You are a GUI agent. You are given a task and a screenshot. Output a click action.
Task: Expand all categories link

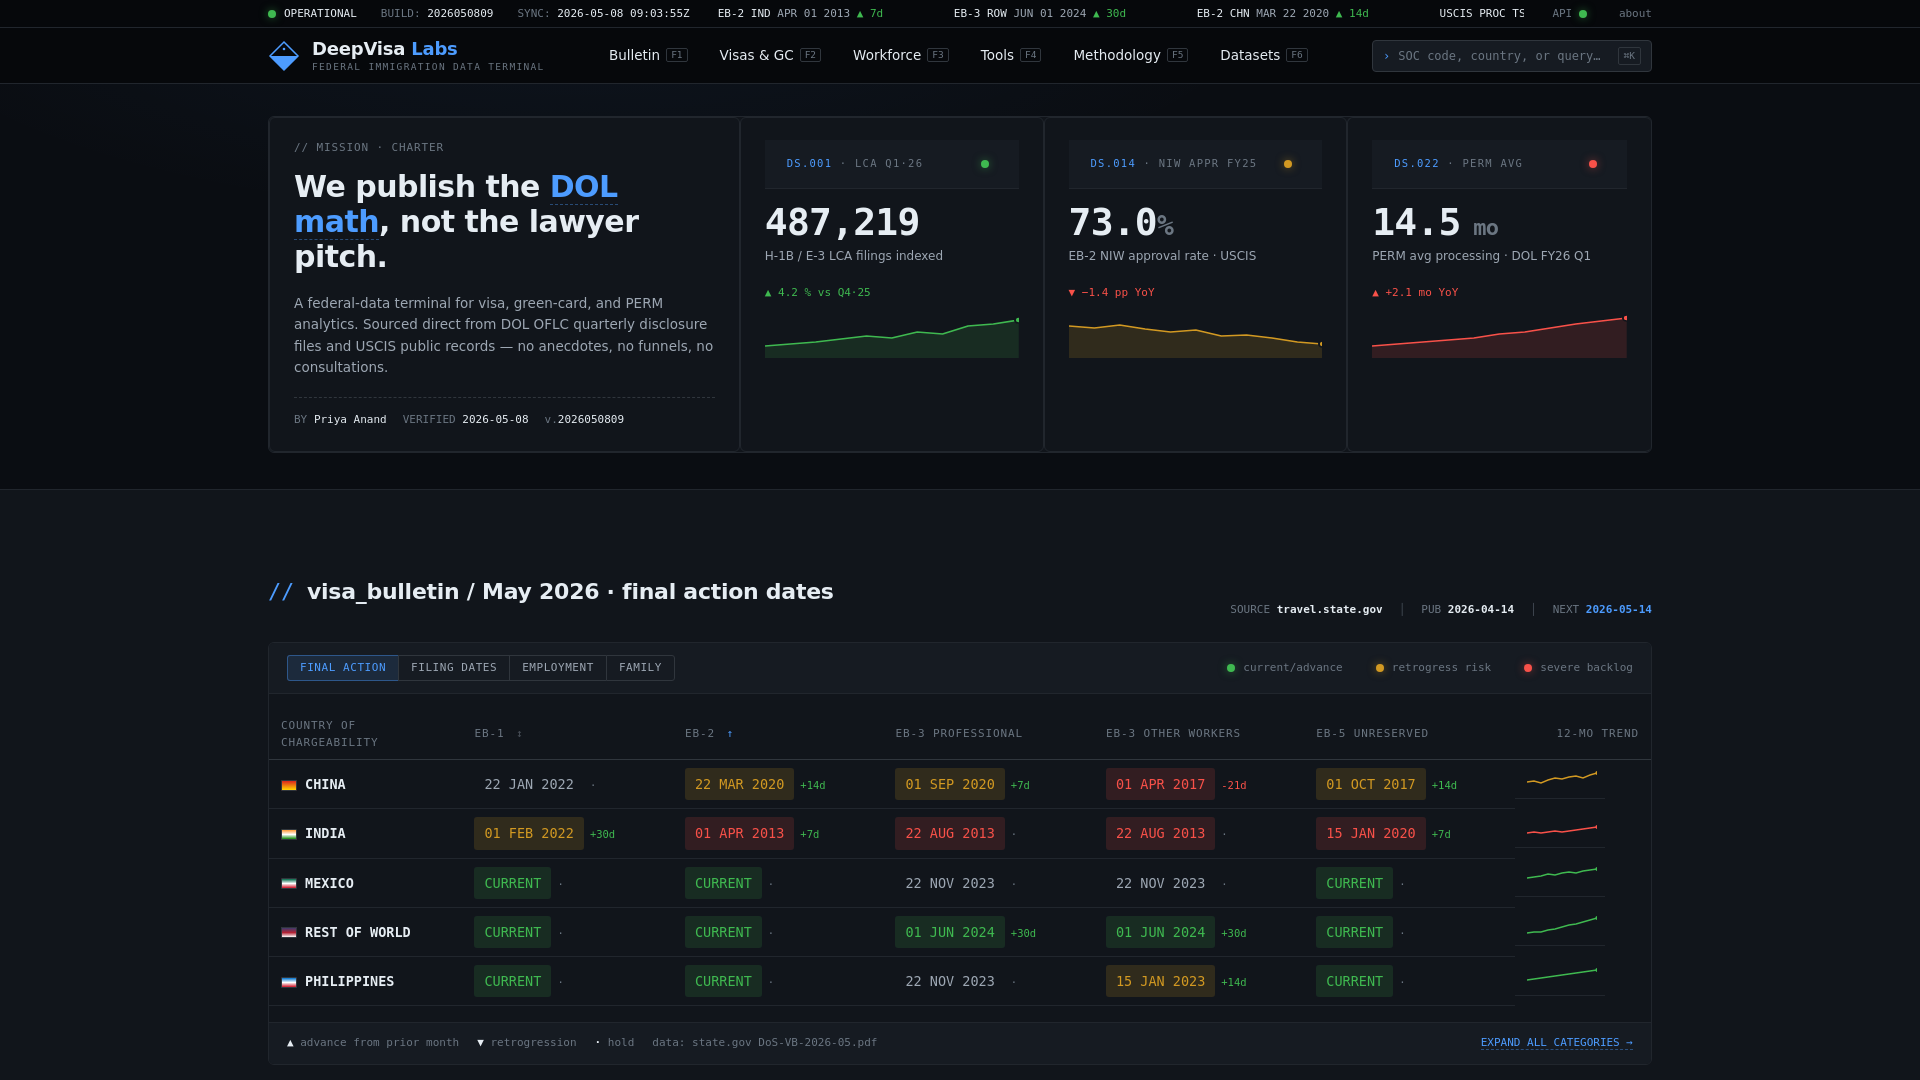(x=1556, y=1042)
